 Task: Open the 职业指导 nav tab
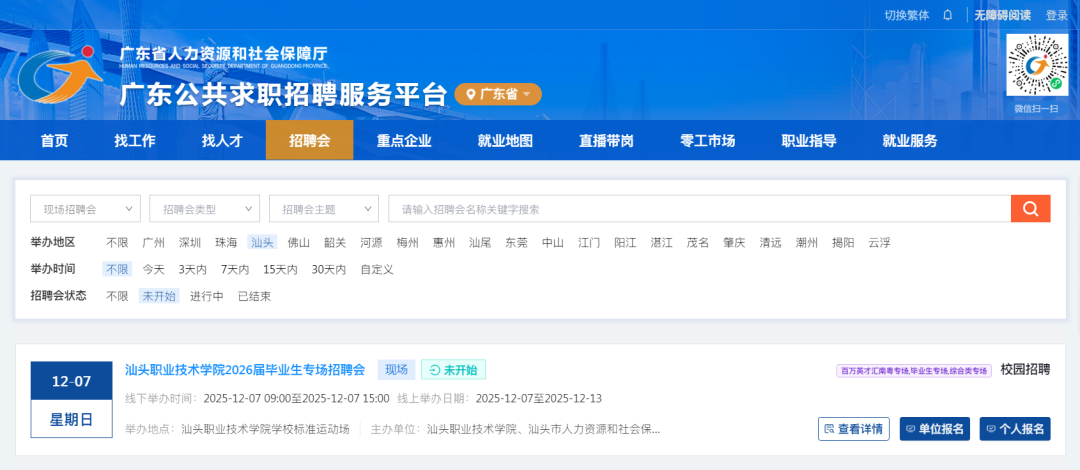point(809,141)
